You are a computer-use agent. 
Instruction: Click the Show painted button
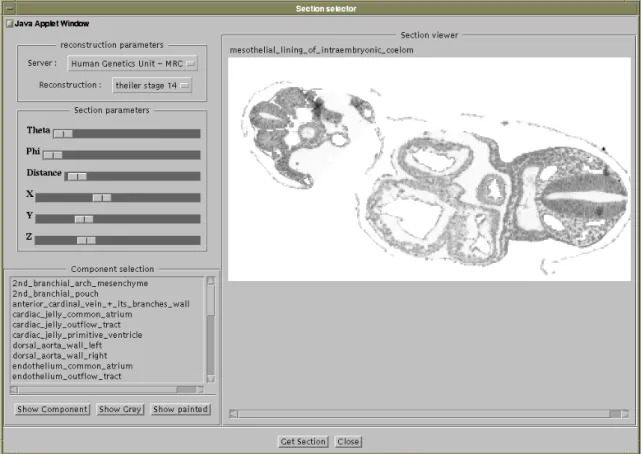click(181, 409)
